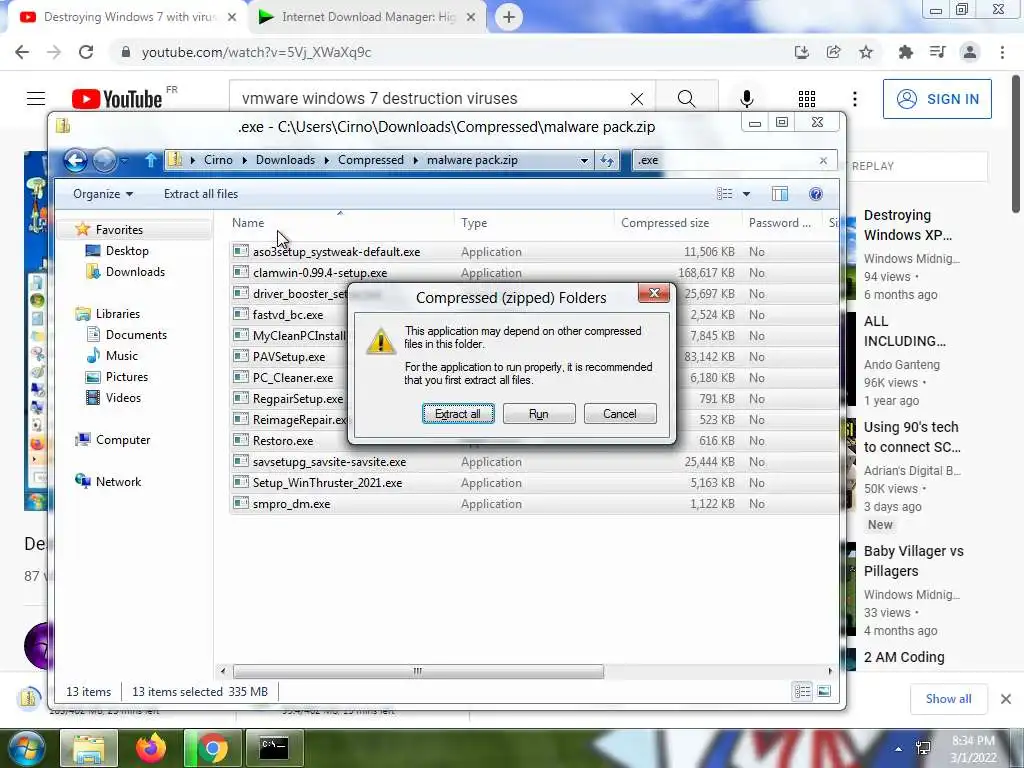
Task: Select Libraries in the navigation pane
Action: 118,313
